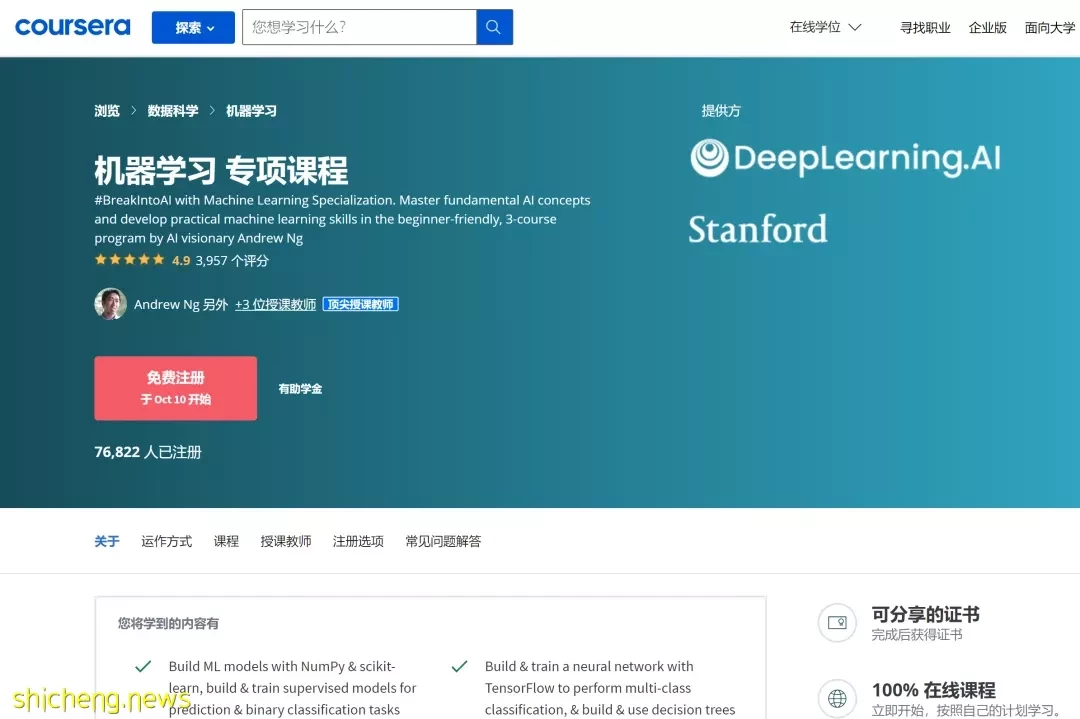Viewport: 1080px width, 719px height.
Task: Click the globe icon for 100% online course
Action: tap(837, 698)
